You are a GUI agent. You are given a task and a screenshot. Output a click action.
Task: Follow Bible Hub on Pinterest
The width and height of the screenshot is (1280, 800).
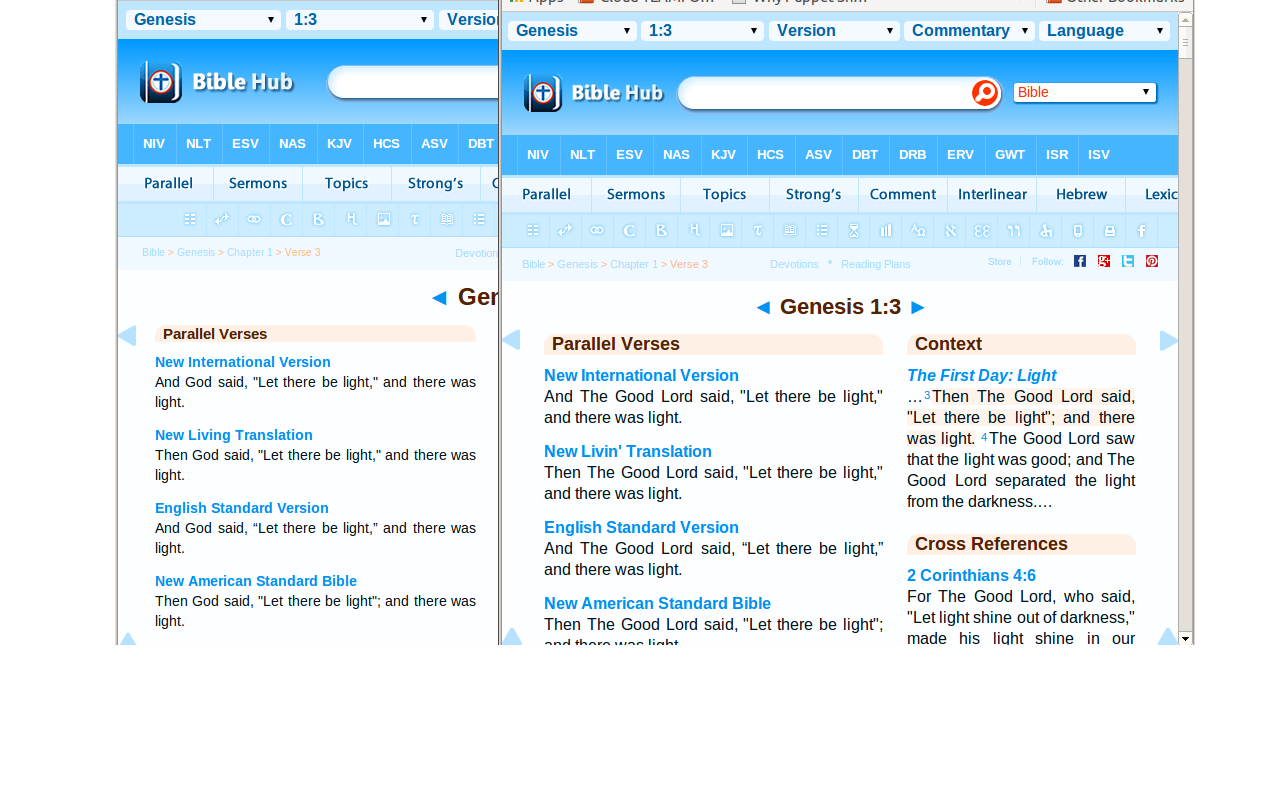tap(1152, 261)
